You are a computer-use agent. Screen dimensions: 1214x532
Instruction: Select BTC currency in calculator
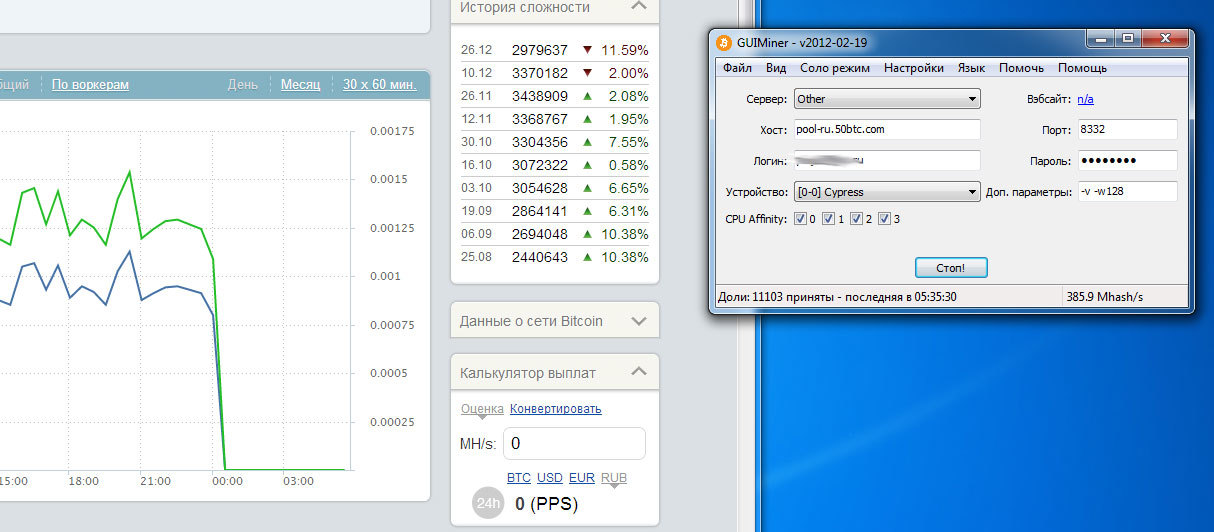pyautogui.click(x=519, y=478)
